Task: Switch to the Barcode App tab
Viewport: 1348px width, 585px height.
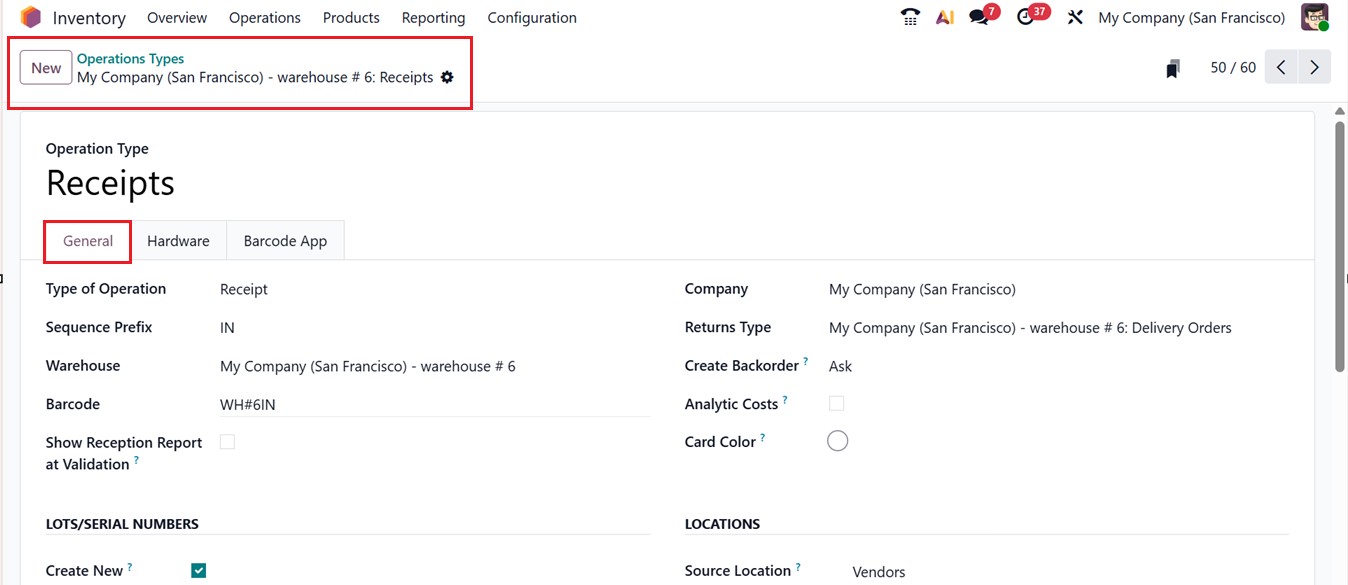Action: point(285,241)
